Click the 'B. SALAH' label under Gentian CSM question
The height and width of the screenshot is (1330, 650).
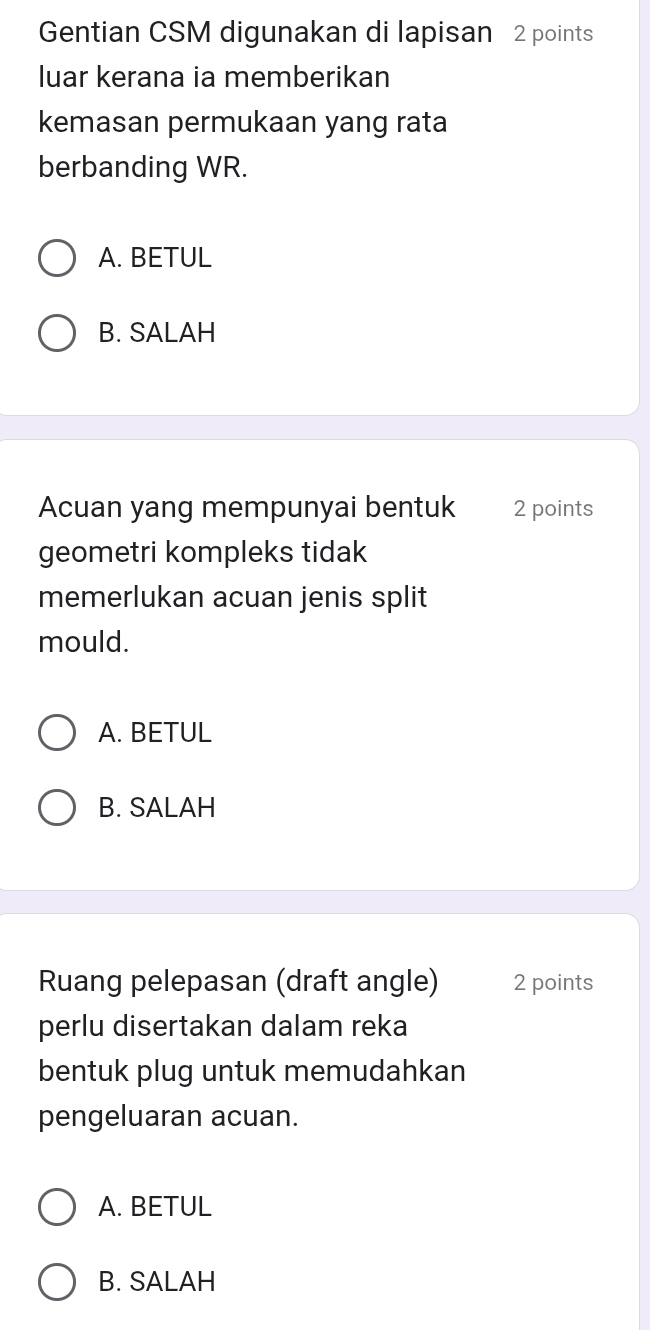pyautogui.click(x=158, y=333)
